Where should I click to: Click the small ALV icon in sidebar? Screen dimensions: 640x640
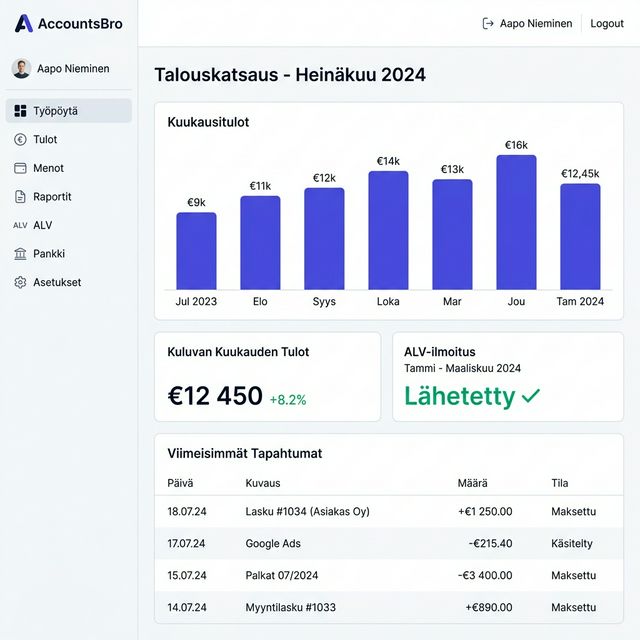point(20,225)
